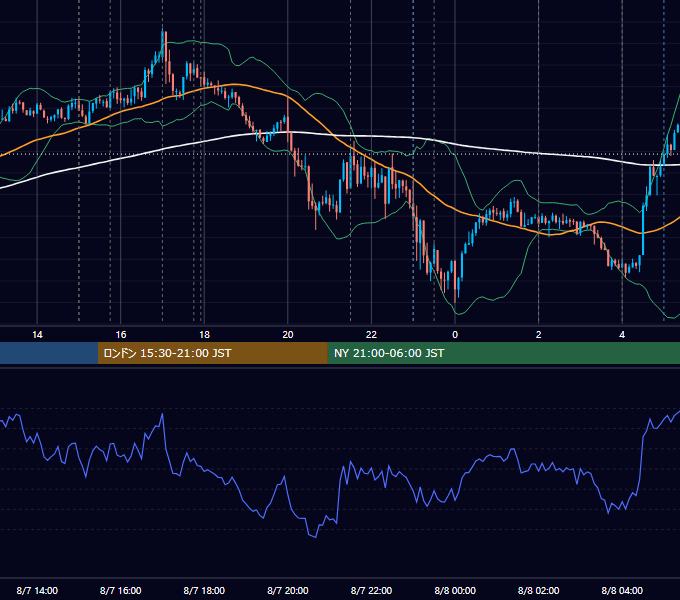680x600 pixels.
Task: Click the 8/7 20:00 label on indicator axis
Action: [x=288, y=590]
